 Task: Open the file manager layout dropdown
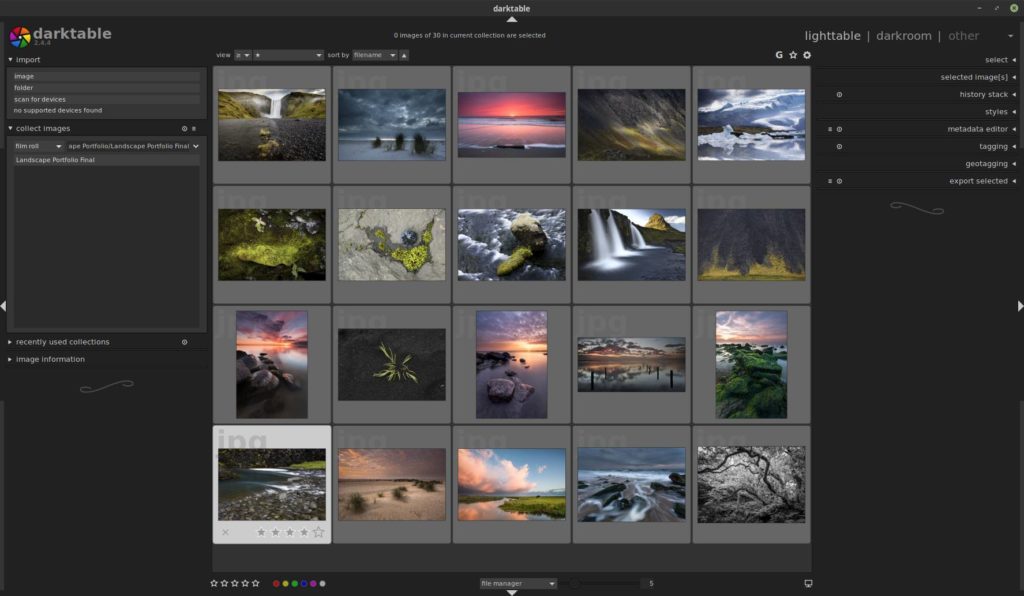coord(517,583)
